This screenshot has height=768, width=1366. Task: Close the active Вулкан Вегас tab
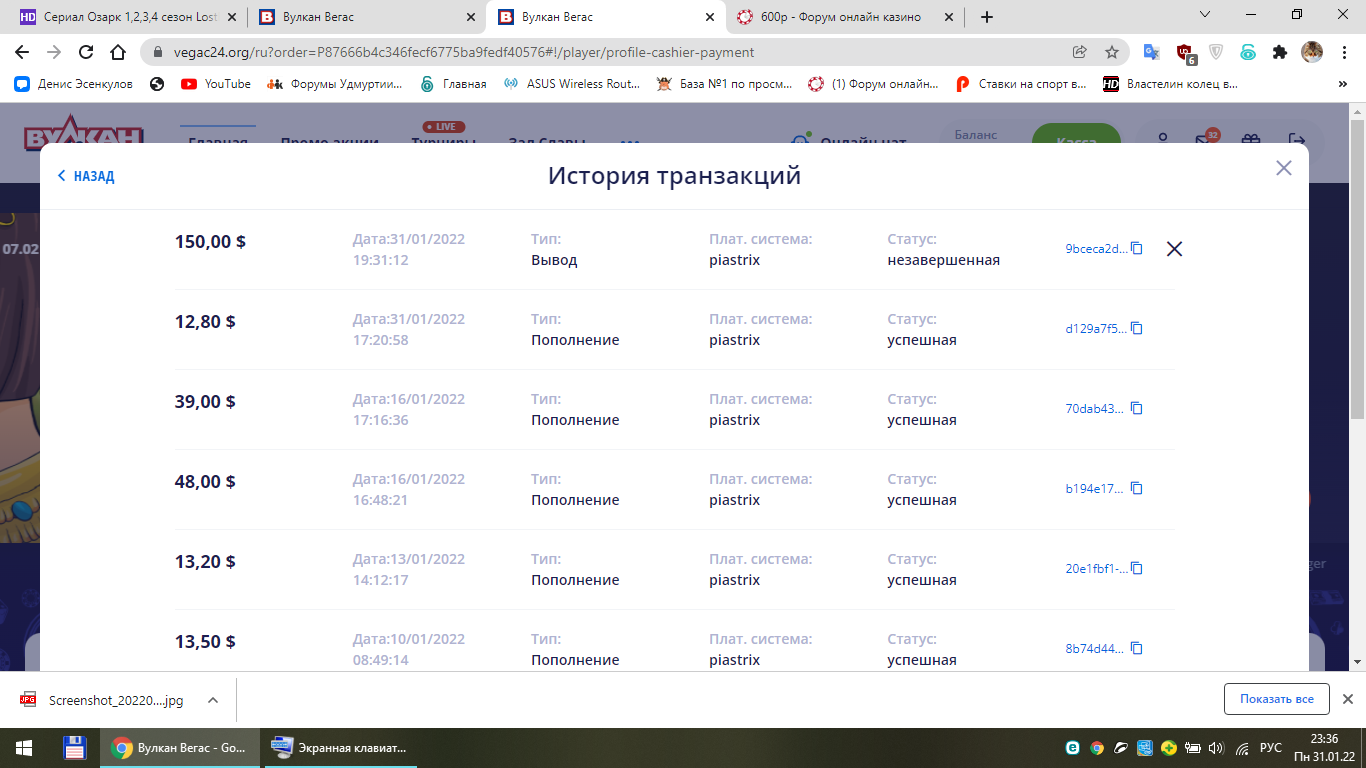[x=710, y=17]
